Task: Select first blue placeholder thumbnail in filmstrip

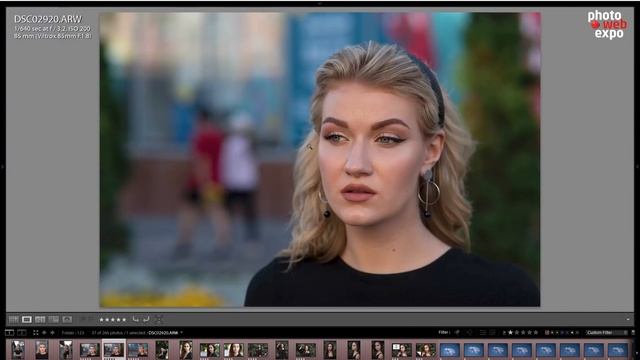Action: [x=450, y=350]
